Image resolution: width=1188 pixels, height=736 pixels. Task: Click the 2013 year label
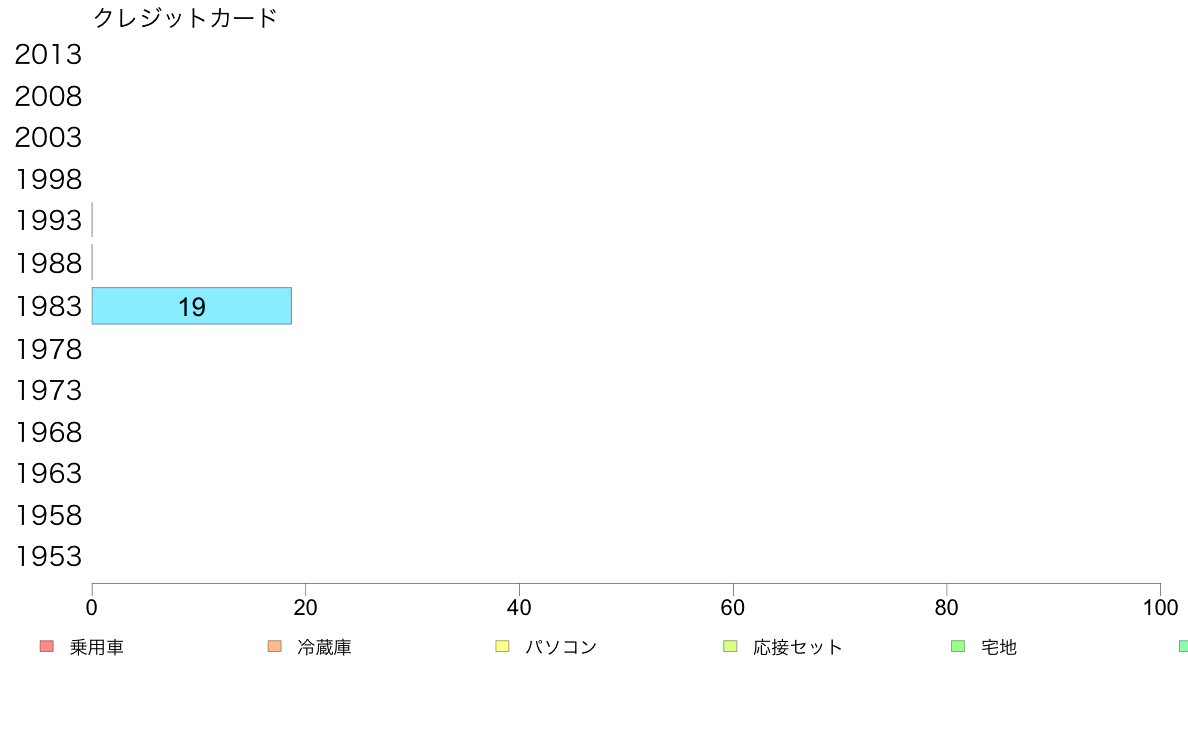point(48,55)
